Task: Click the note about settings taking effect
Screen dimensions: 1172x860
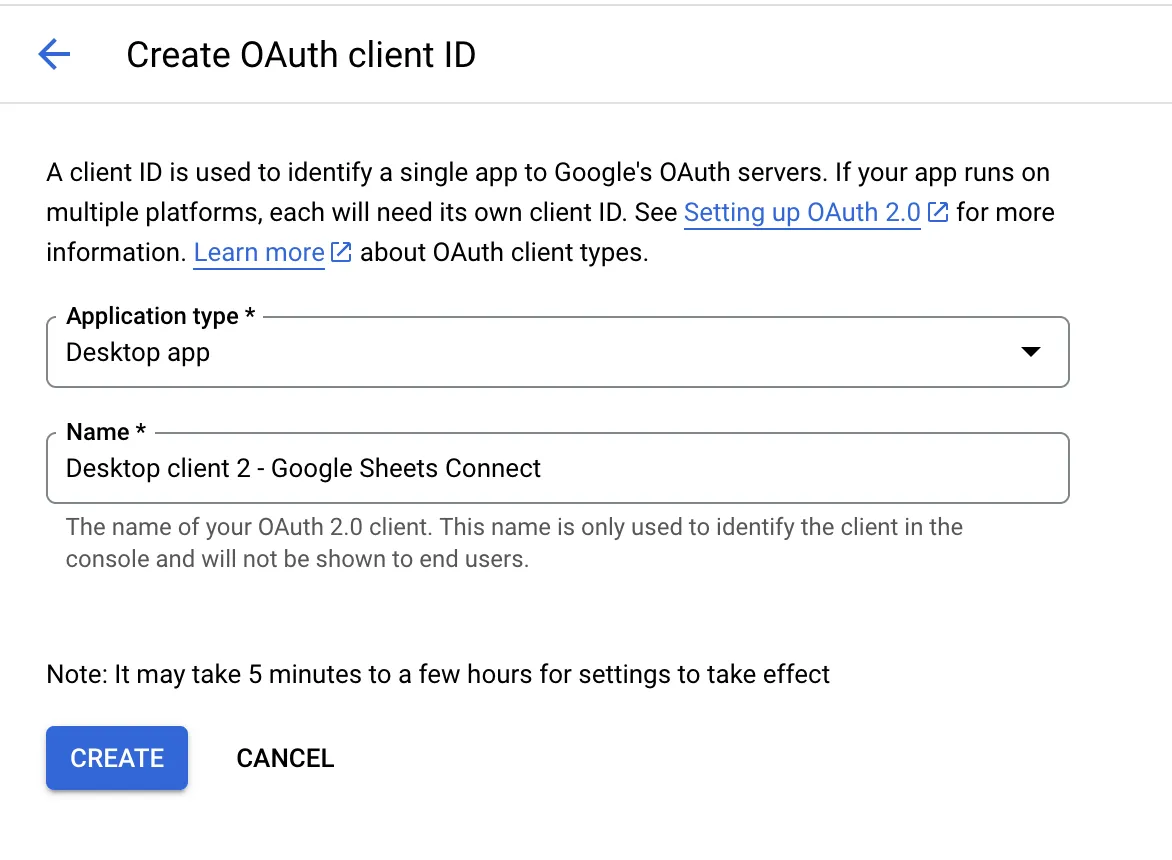Action: tap(438, 674)
